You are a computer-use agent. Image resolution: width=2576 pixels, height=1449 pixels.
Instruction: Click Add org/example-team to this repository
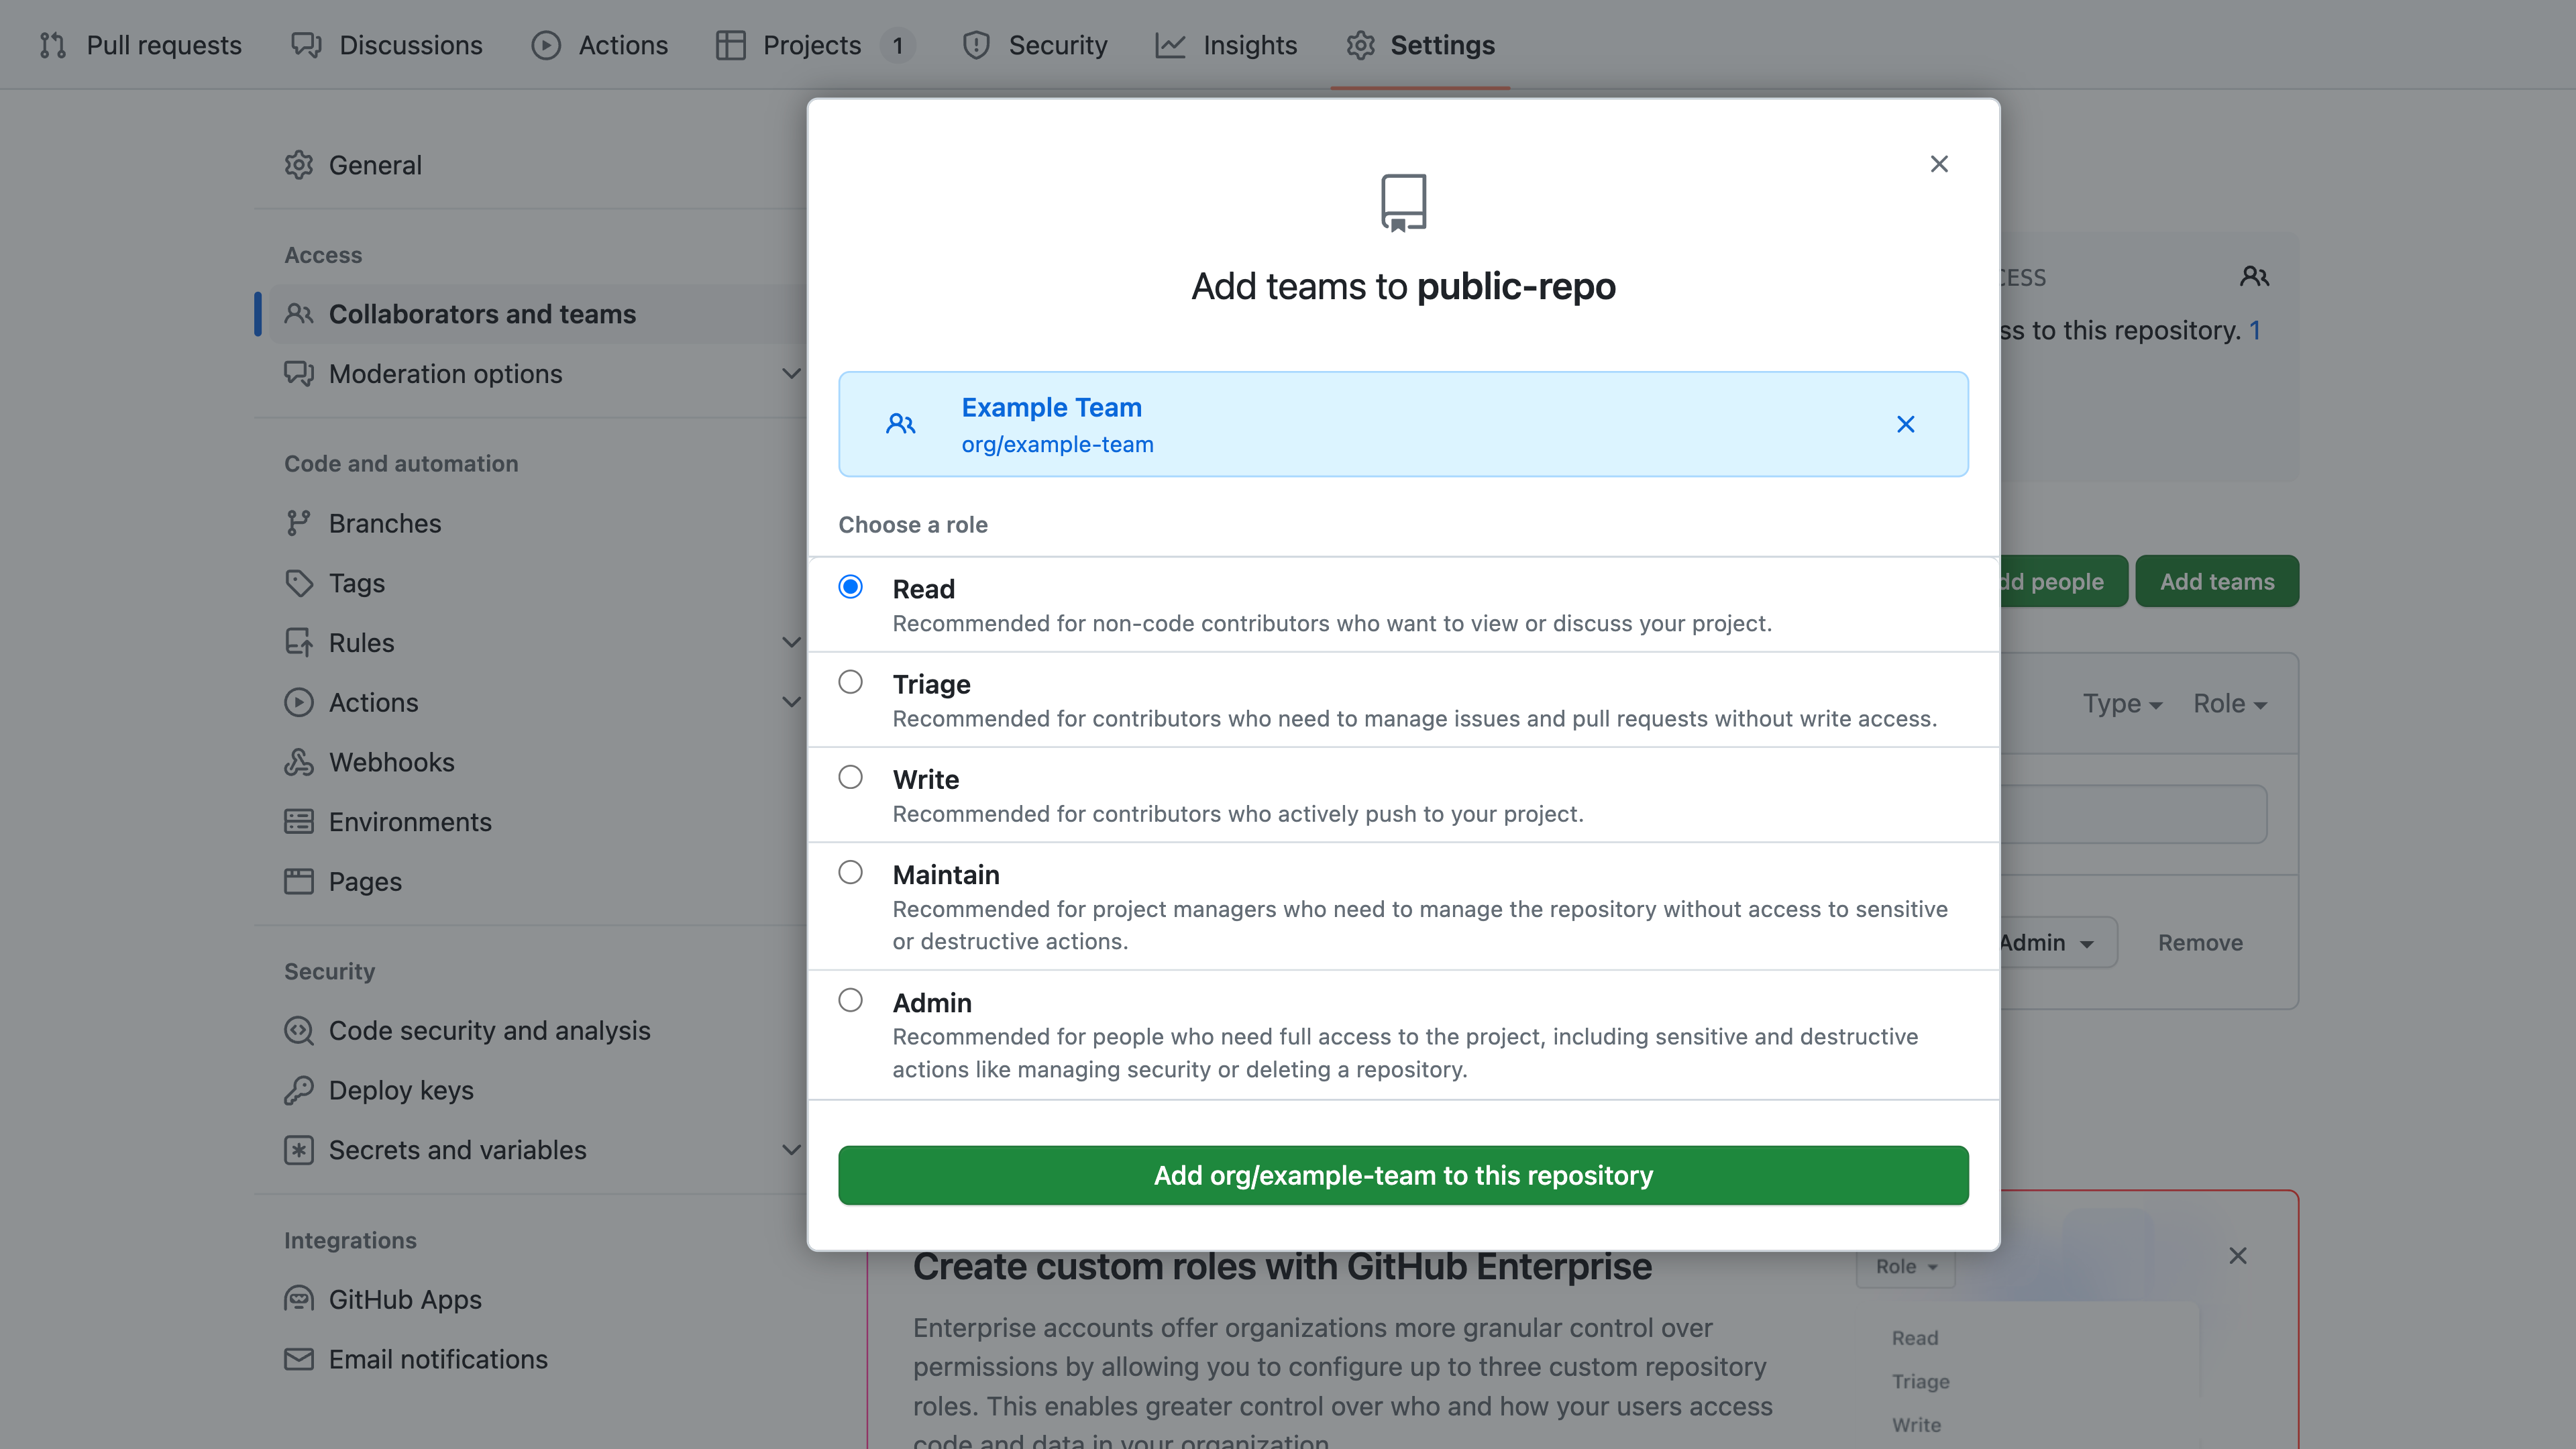click(x=1402, y=1175)
